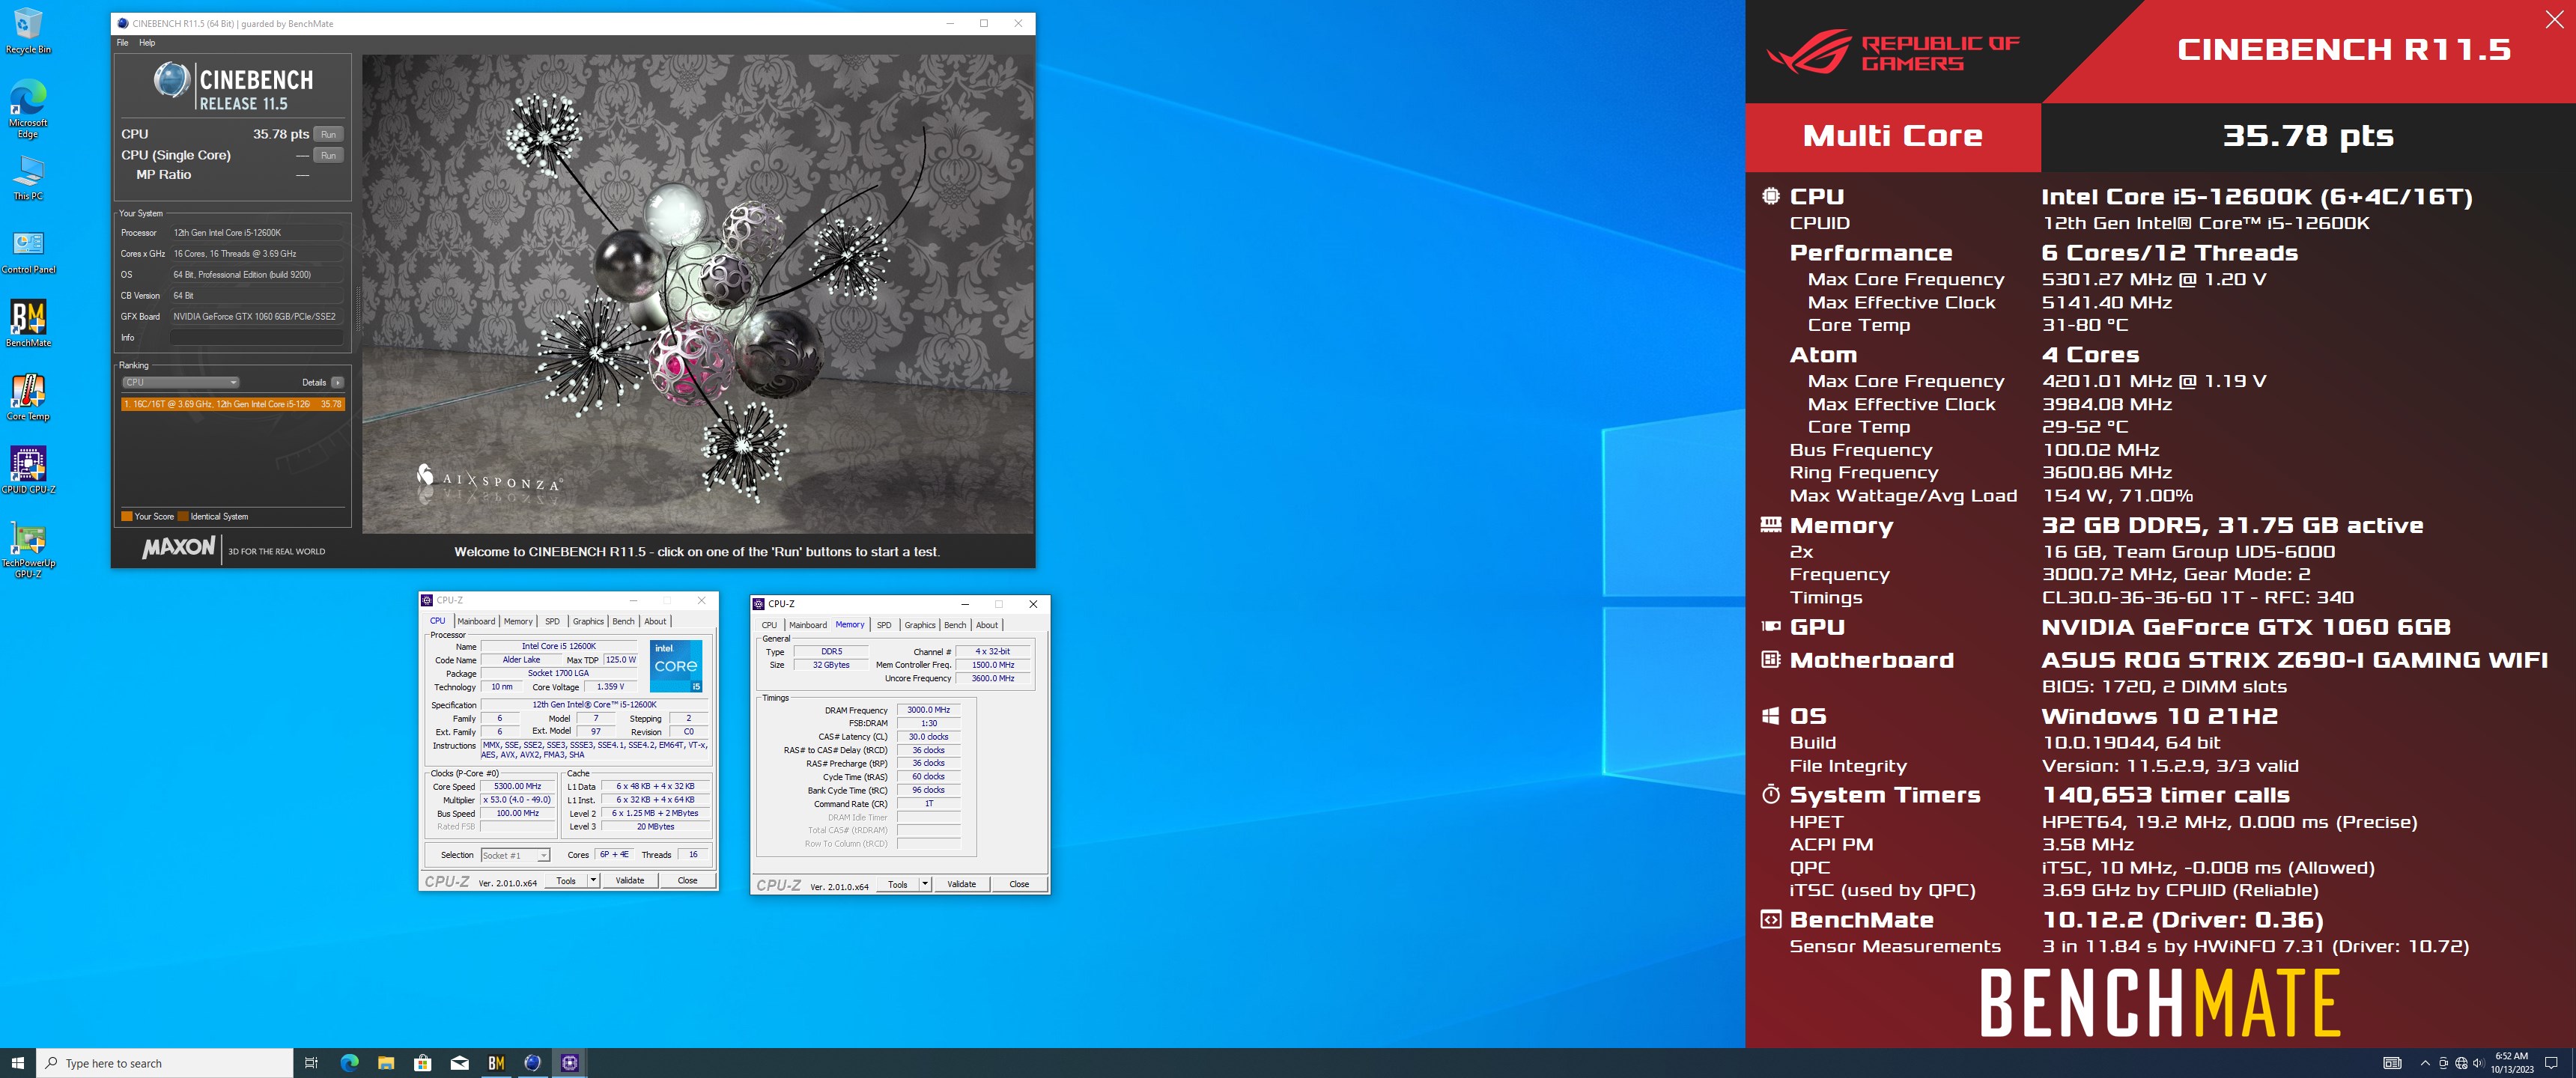Viewport: 2576px width, 1078px height.
Task: Open Tools dropdown arrow in CPU-Z Memory window
Action: tap(925, 884)
